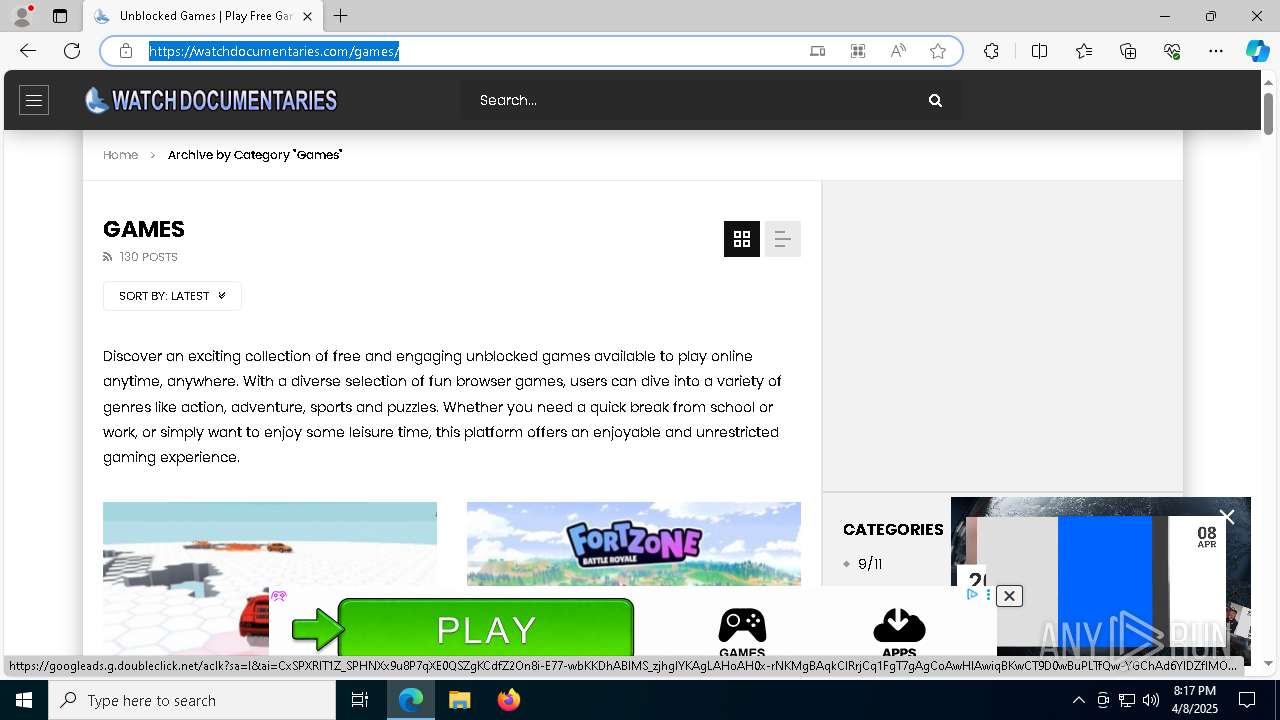Close the floating video popup
The width and height of the screenshot is (1280, 720).
(x=1227, y=517)
